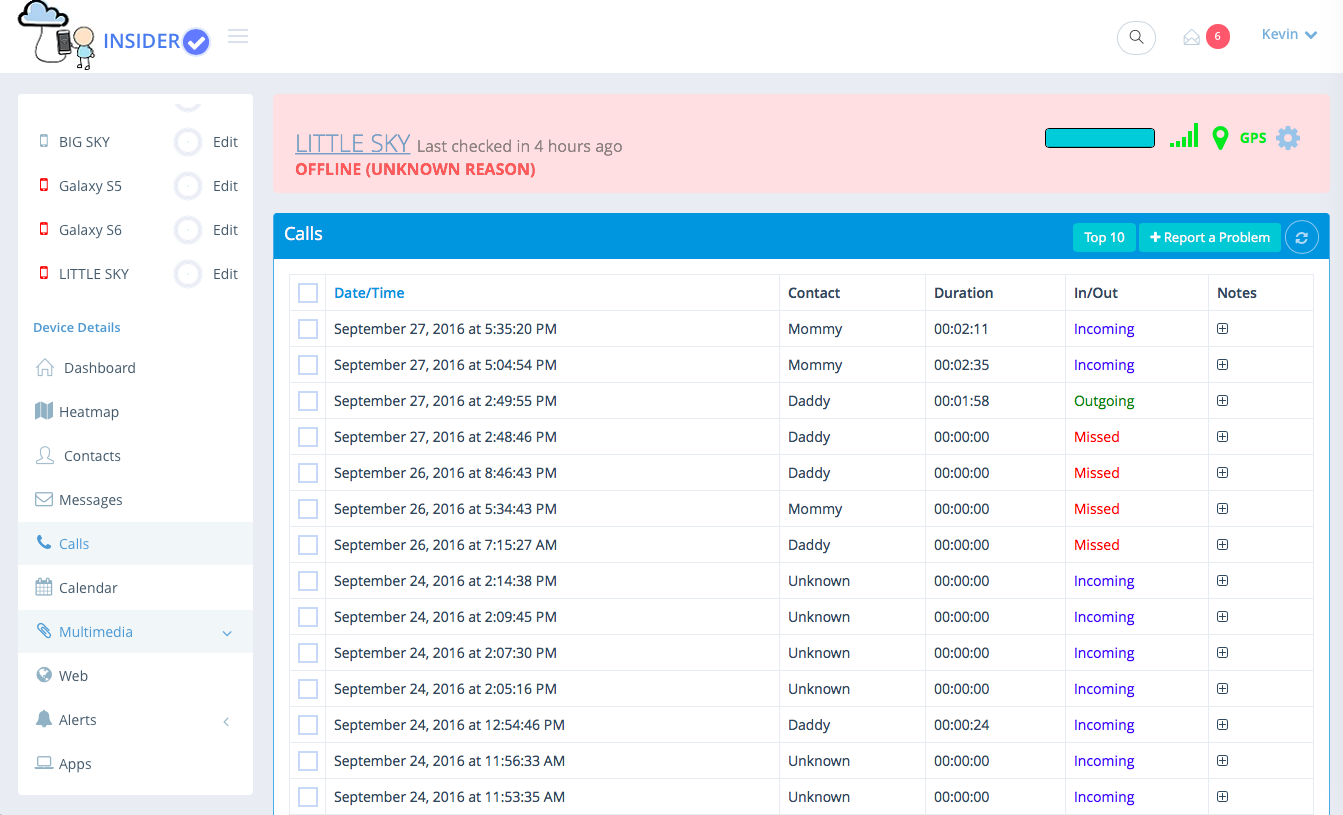Click the BIG SKY phone icon

tap(43, 142)
